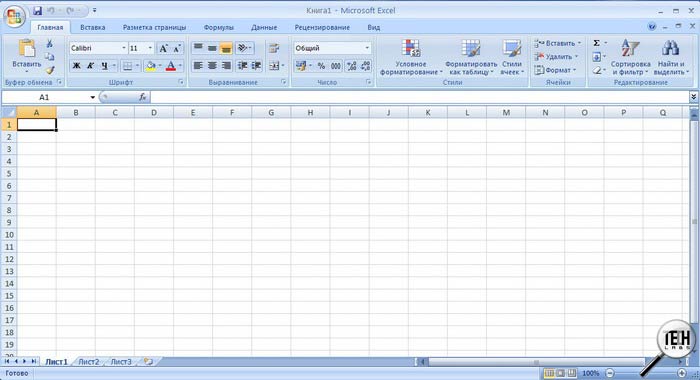Screen dimensions: 700x380
Task: Click the Paste clipboard icon
Action: [27, 48]
